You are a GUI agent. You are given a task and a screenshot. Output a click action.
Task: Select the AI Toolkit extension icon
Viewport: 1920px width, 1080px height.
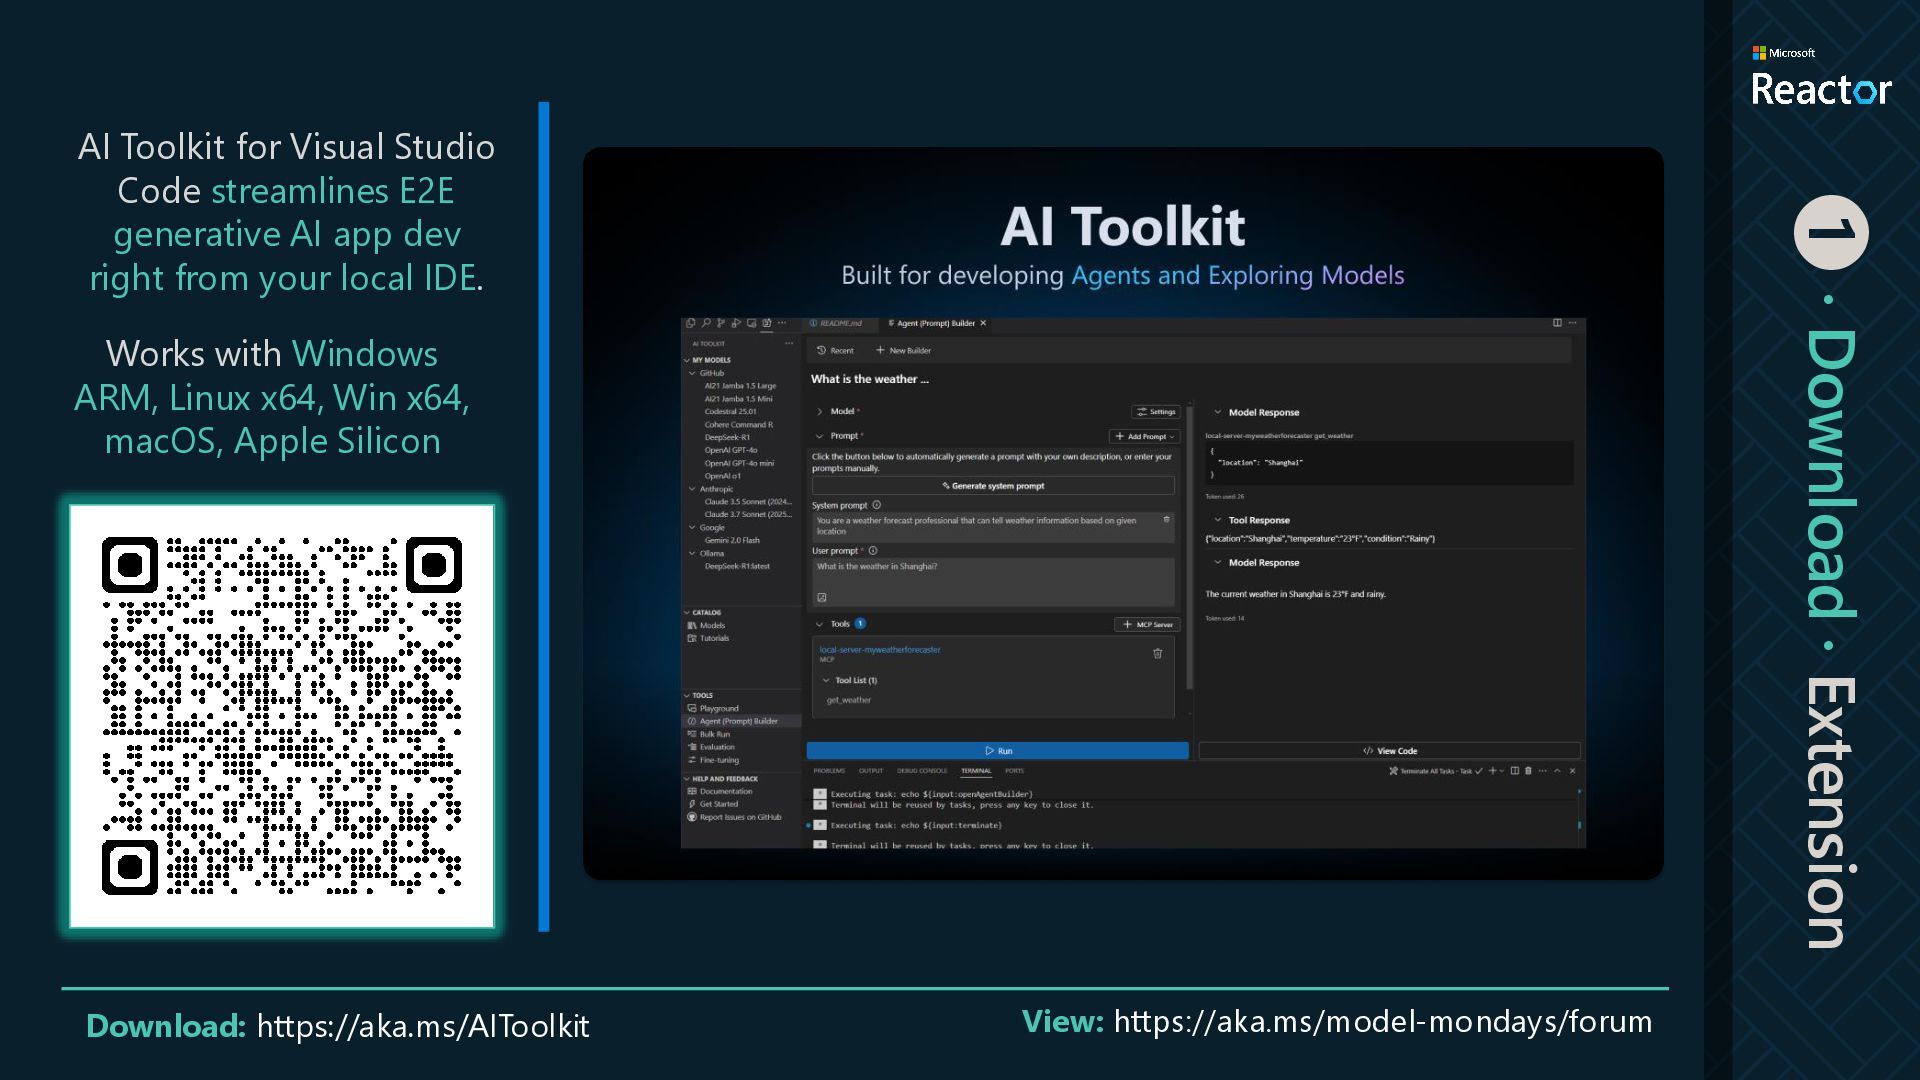[x=767, y=323]
